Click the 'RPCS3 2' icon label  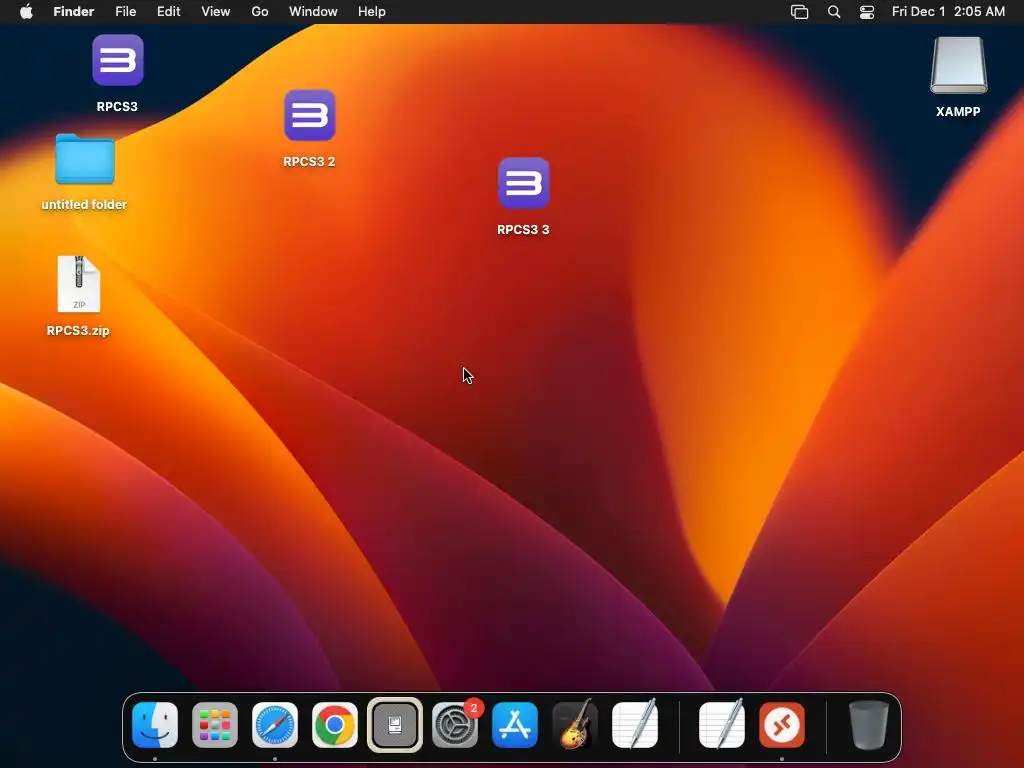[x=309, y=162]
